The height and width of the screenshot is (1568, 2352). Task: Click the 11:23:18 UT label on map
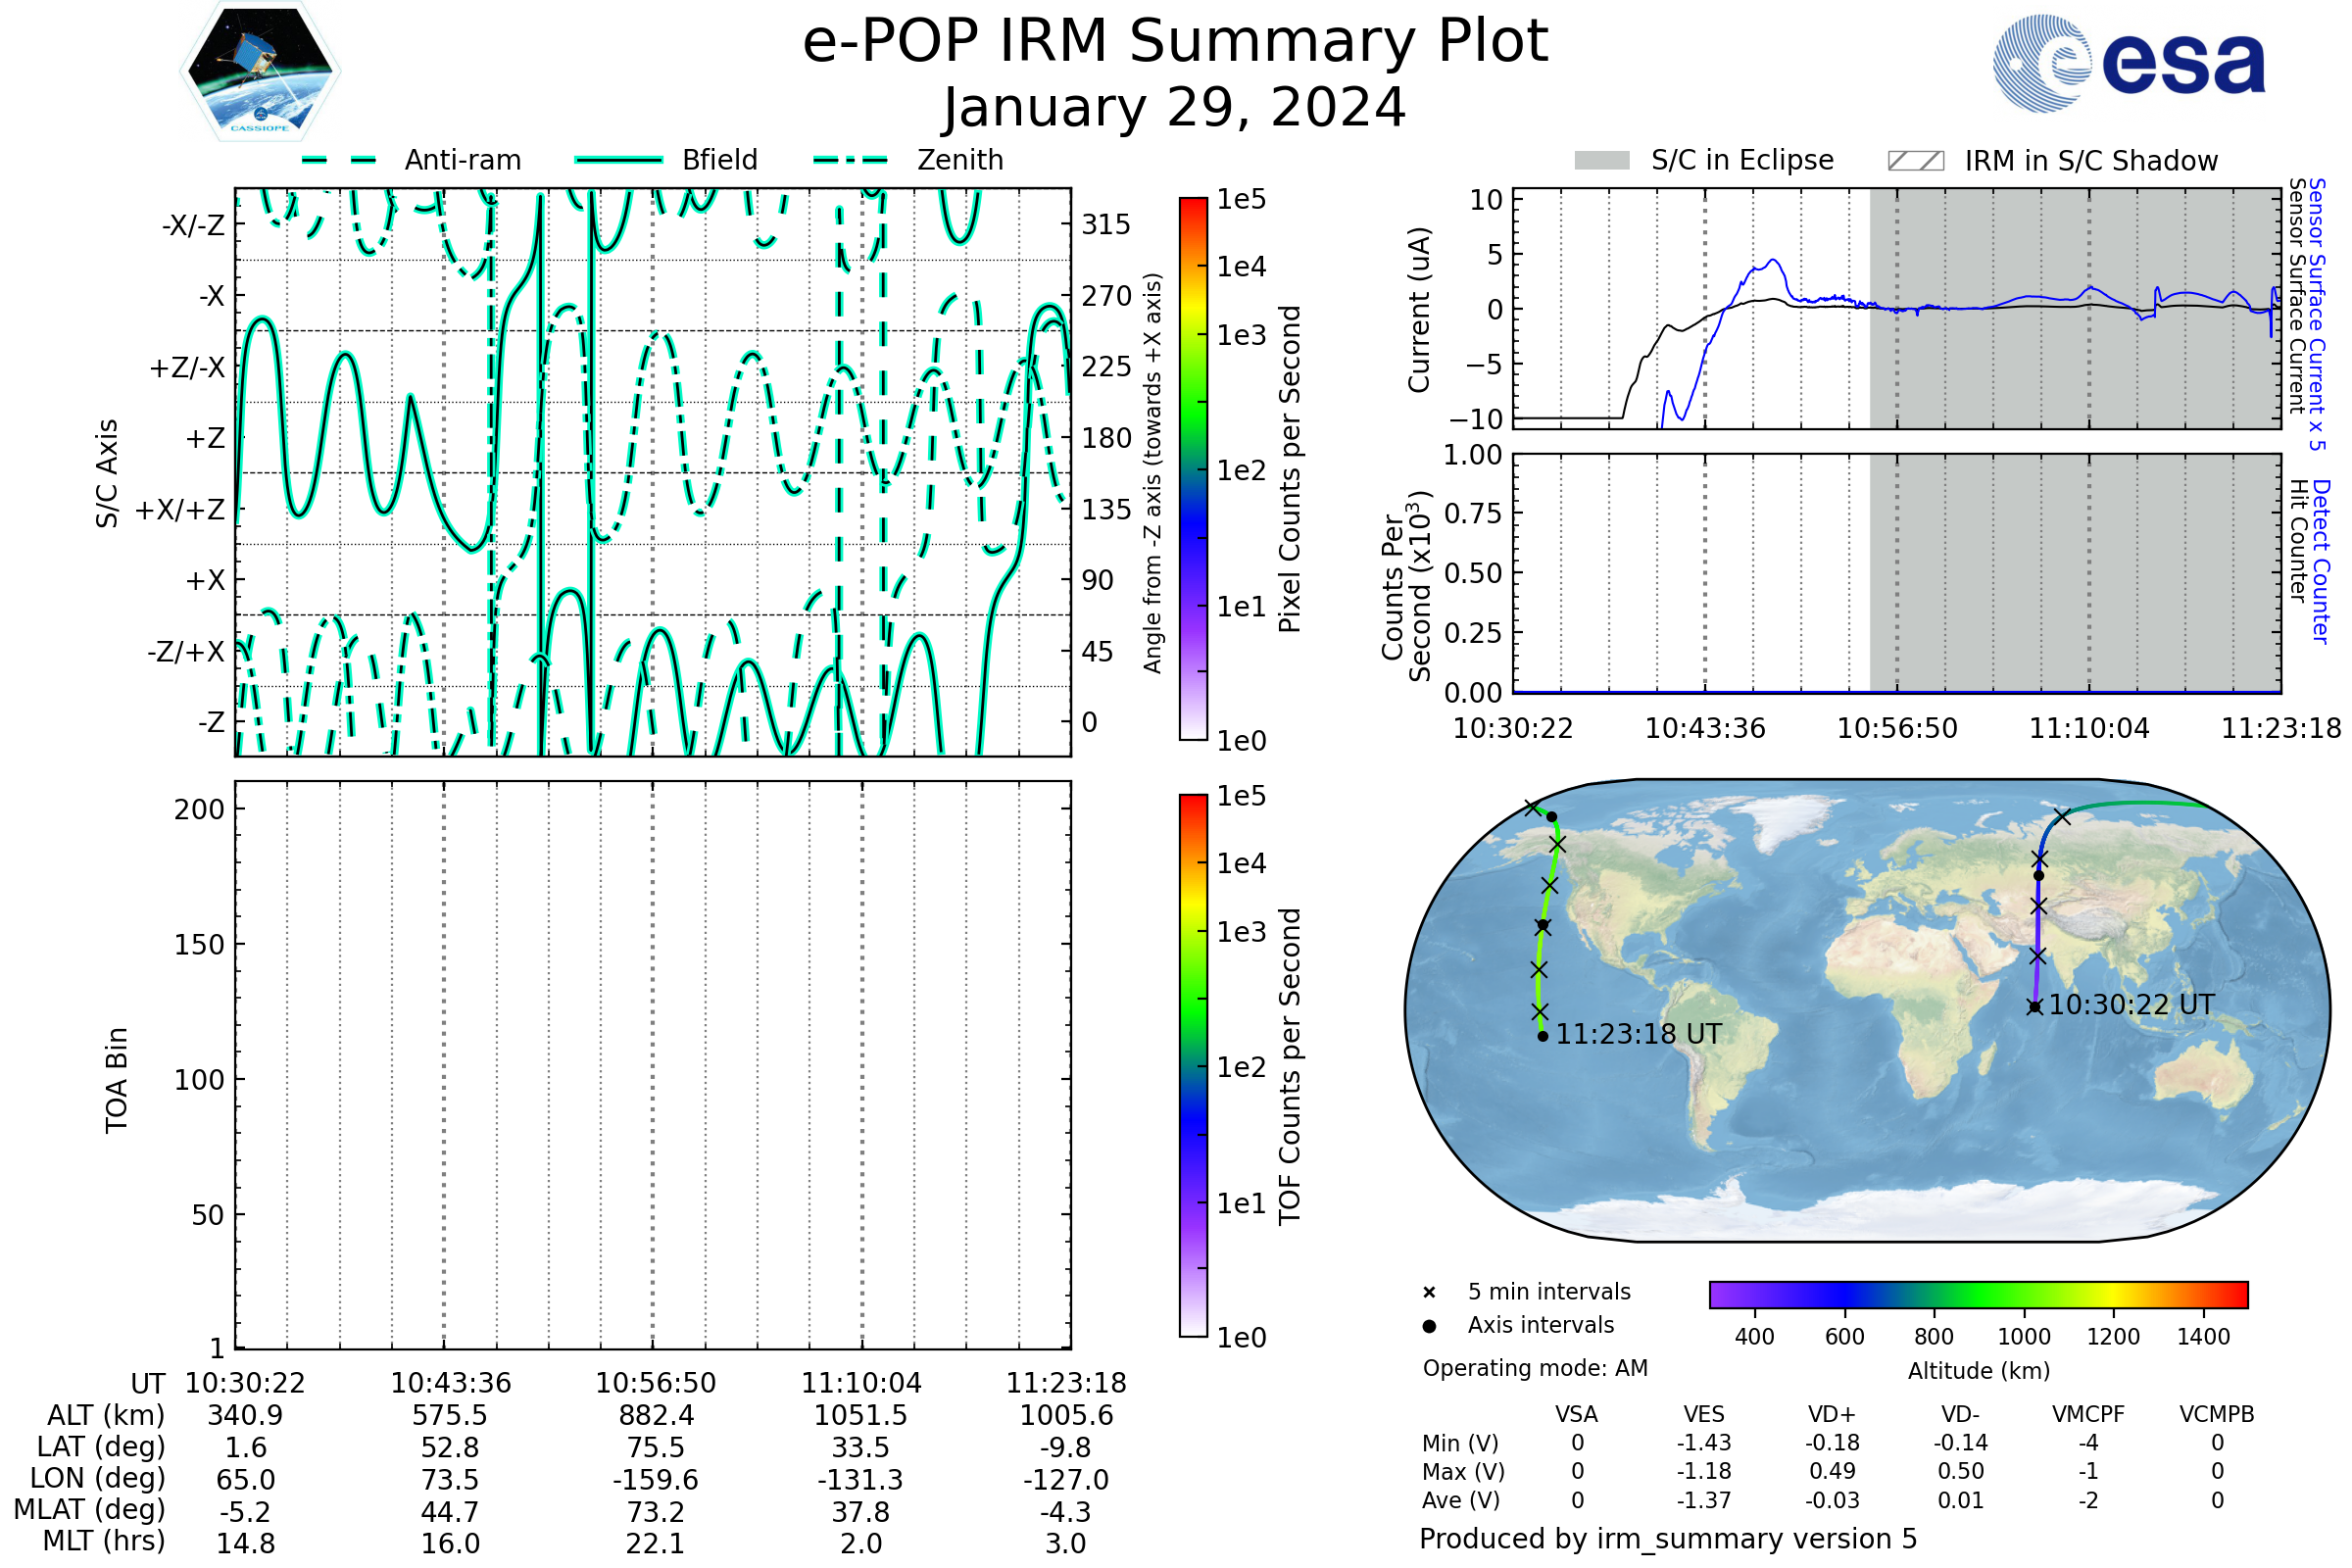pos(1639,1034)
